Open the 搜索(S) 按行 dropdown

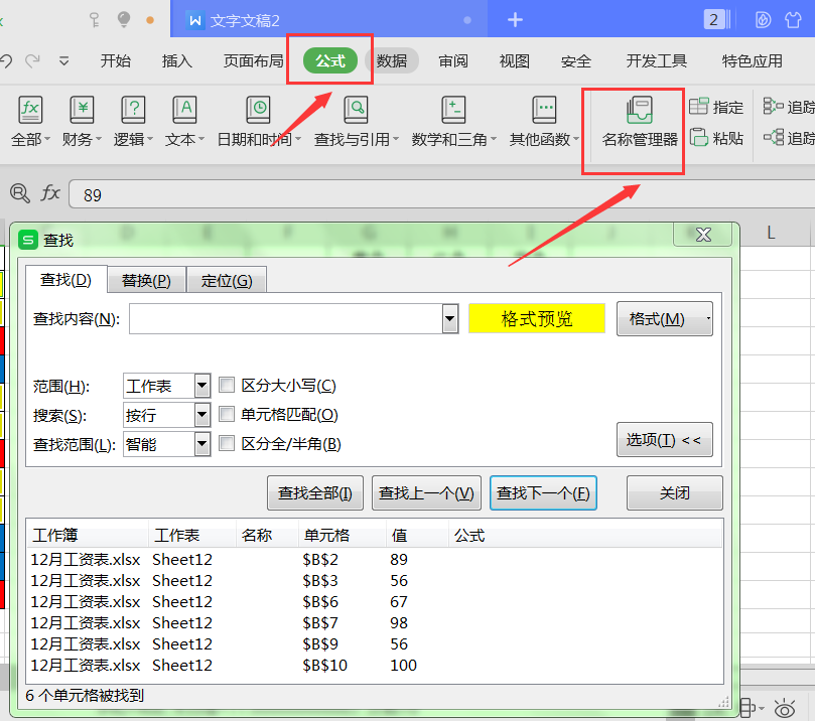[202, 415]
